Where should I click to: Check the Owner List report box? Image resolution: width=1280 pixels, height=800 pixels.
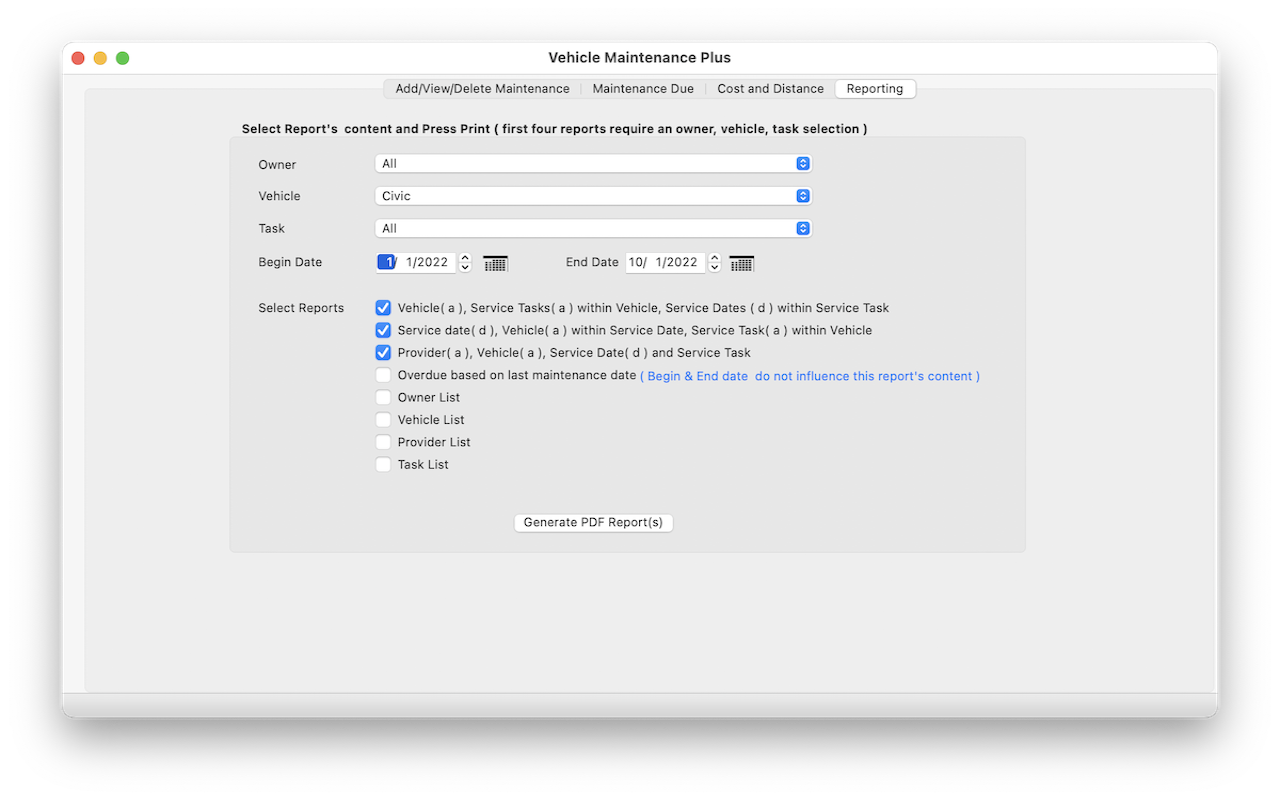tap(383, 397)
